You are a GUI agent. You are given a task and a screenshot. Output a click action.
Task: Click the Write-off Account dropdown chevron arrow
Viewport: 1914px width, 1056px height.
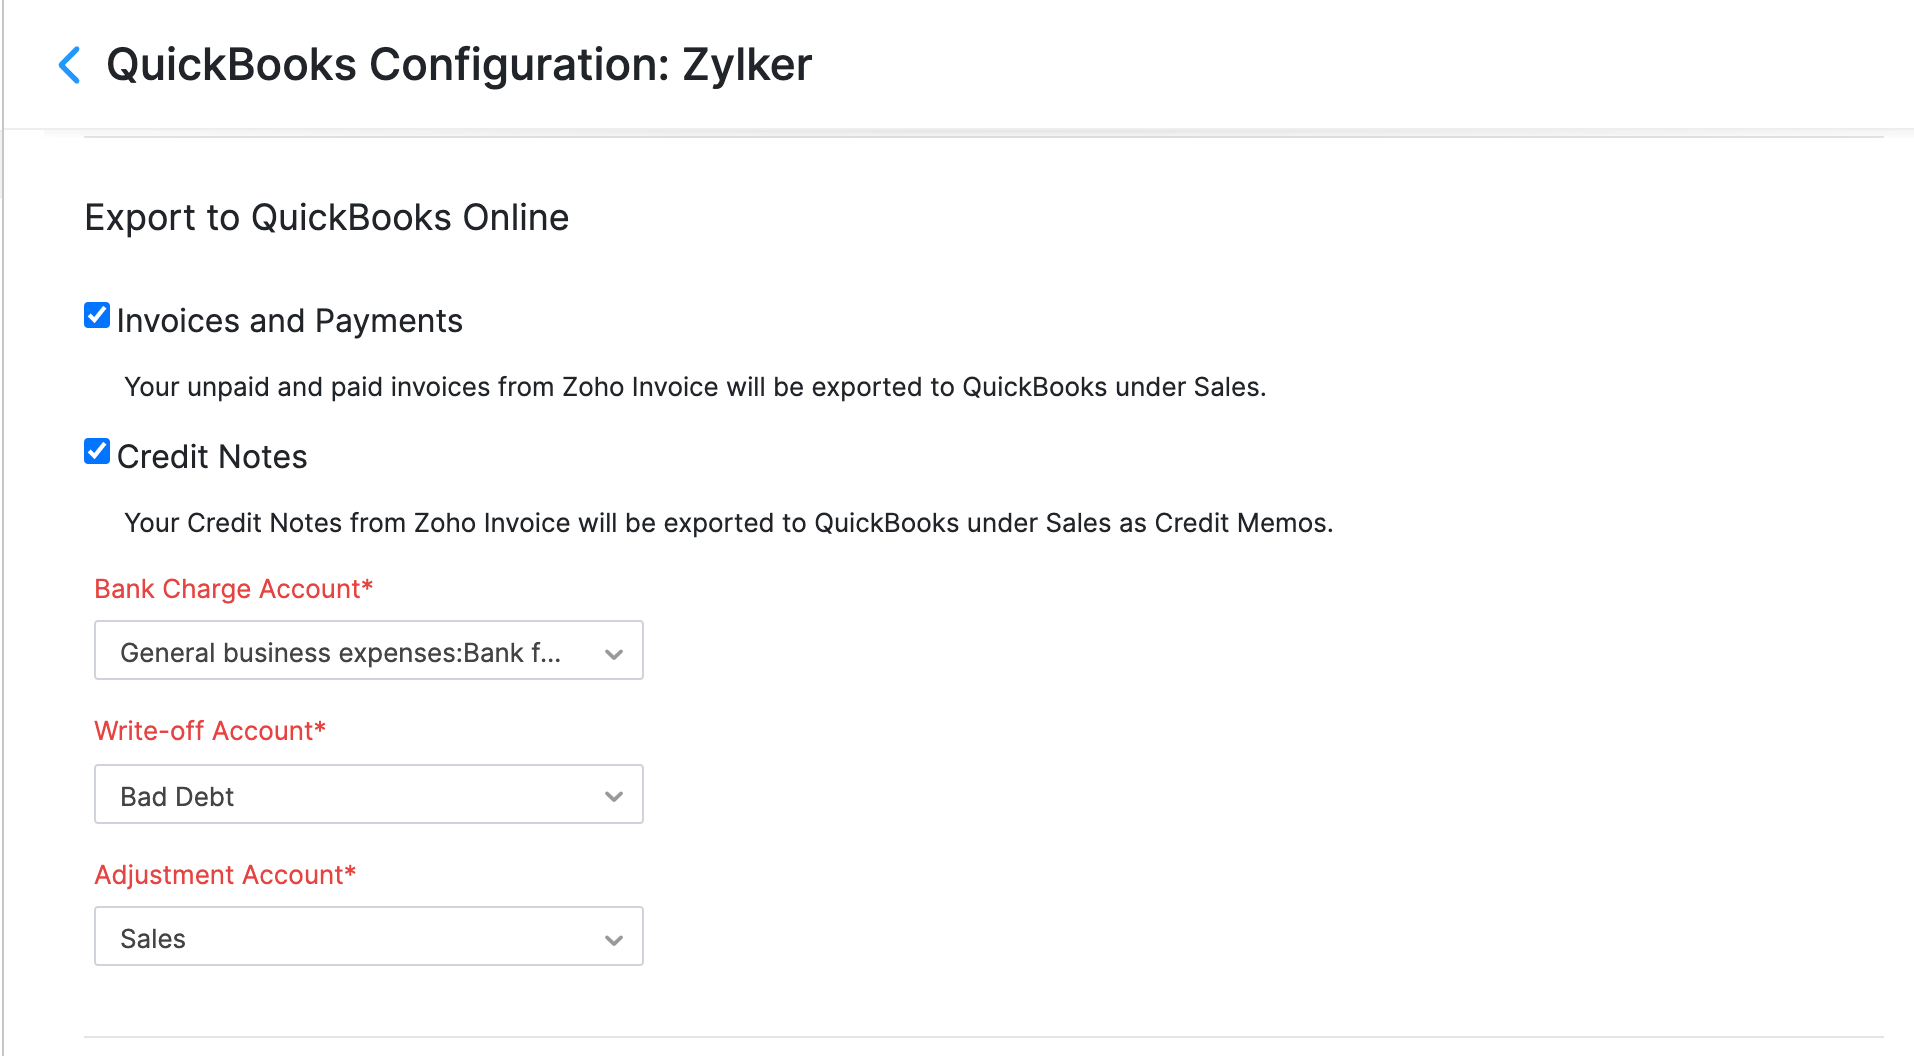tap(614, 796)
